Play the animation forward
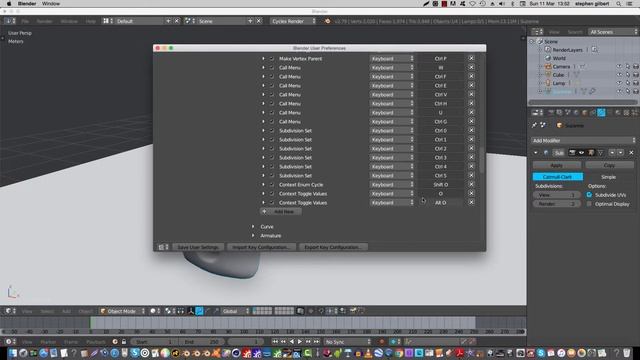 [300, 342]
